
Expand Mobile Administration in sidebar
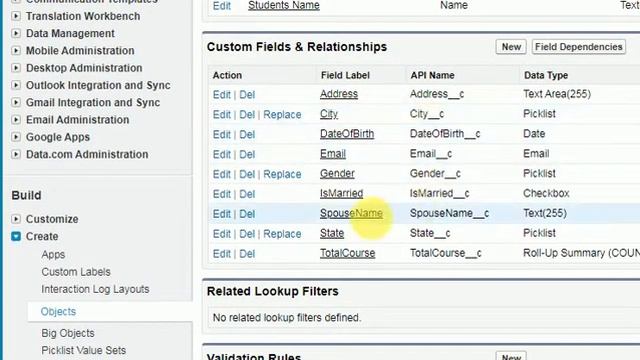[16, 51]
